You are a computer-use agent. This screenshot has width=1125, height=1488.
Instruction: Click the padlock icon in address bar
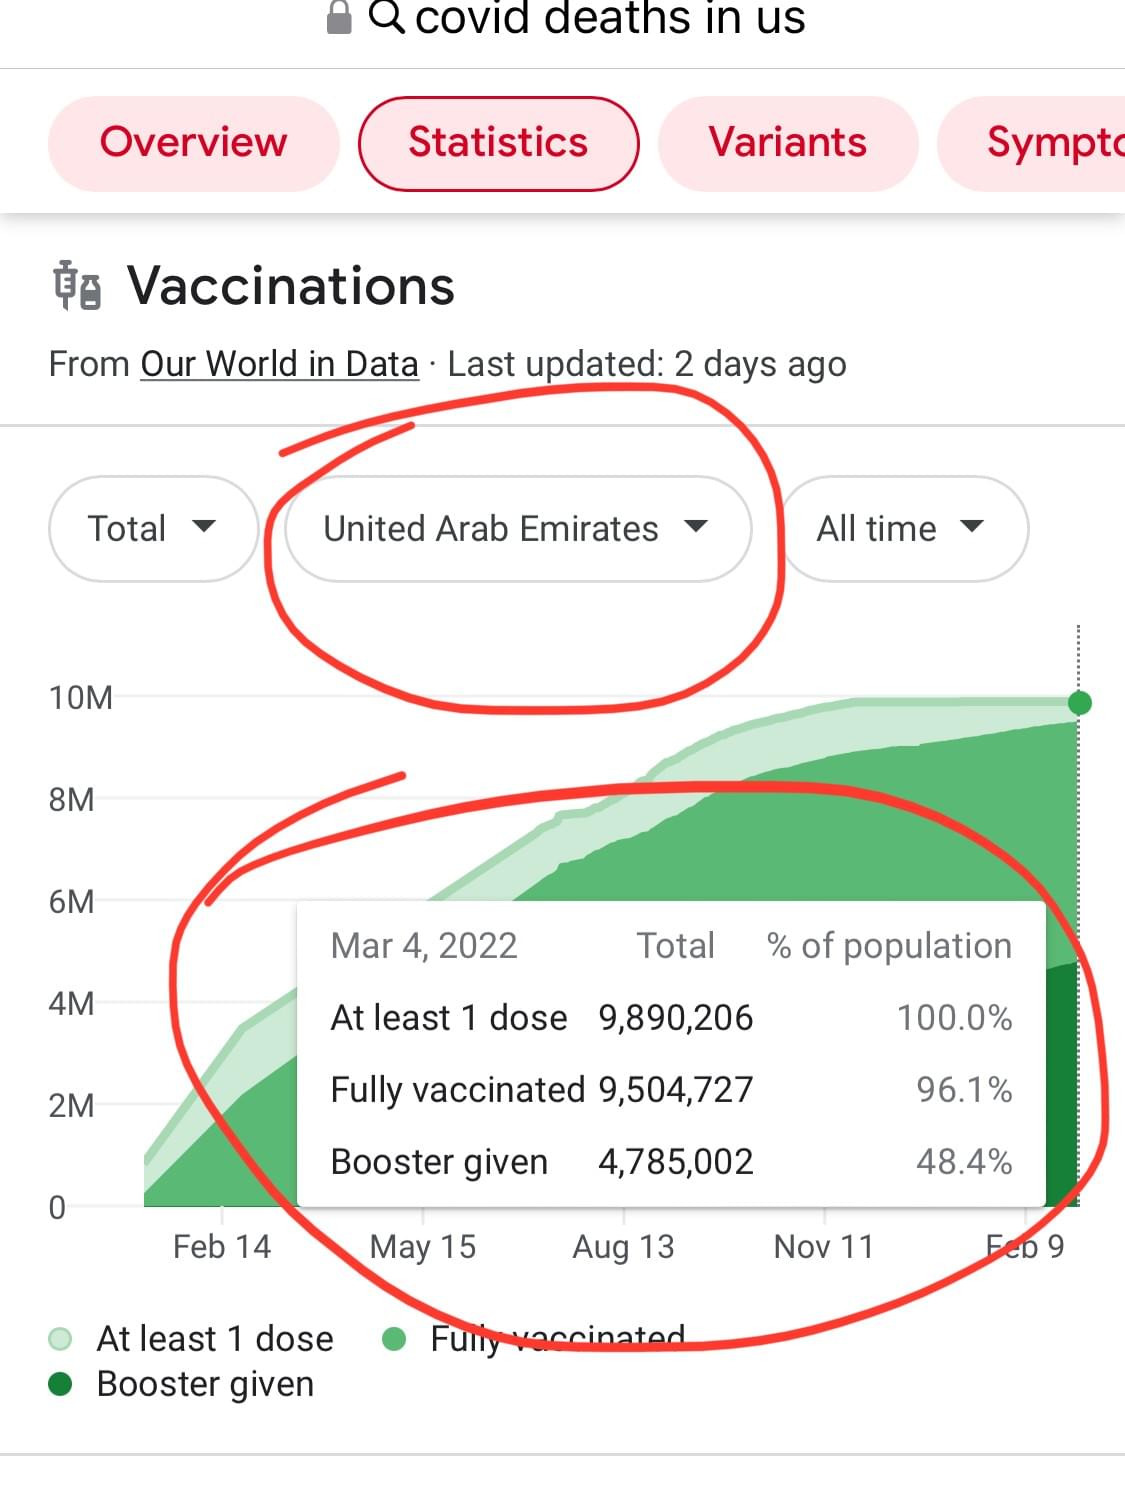[340, 17]
